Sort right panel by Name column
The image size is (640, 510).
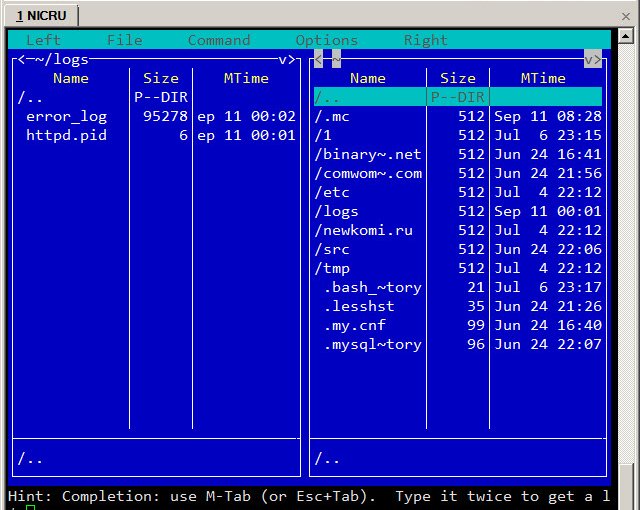point(367,78)
